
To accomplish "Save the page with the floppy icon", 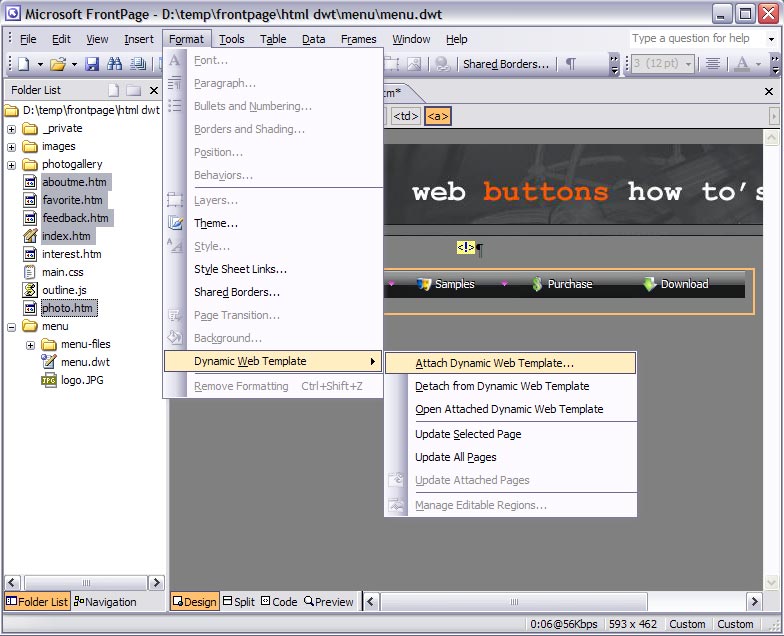I will click(x=92, y=64).
